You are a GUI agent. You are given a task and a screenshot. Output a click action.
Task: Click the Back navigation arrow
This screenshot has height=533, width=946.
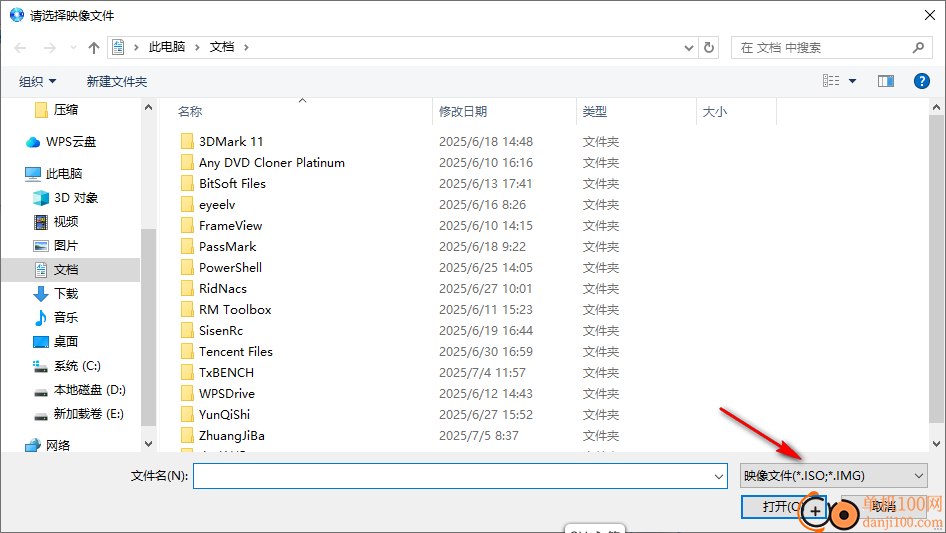coord(20,48)
